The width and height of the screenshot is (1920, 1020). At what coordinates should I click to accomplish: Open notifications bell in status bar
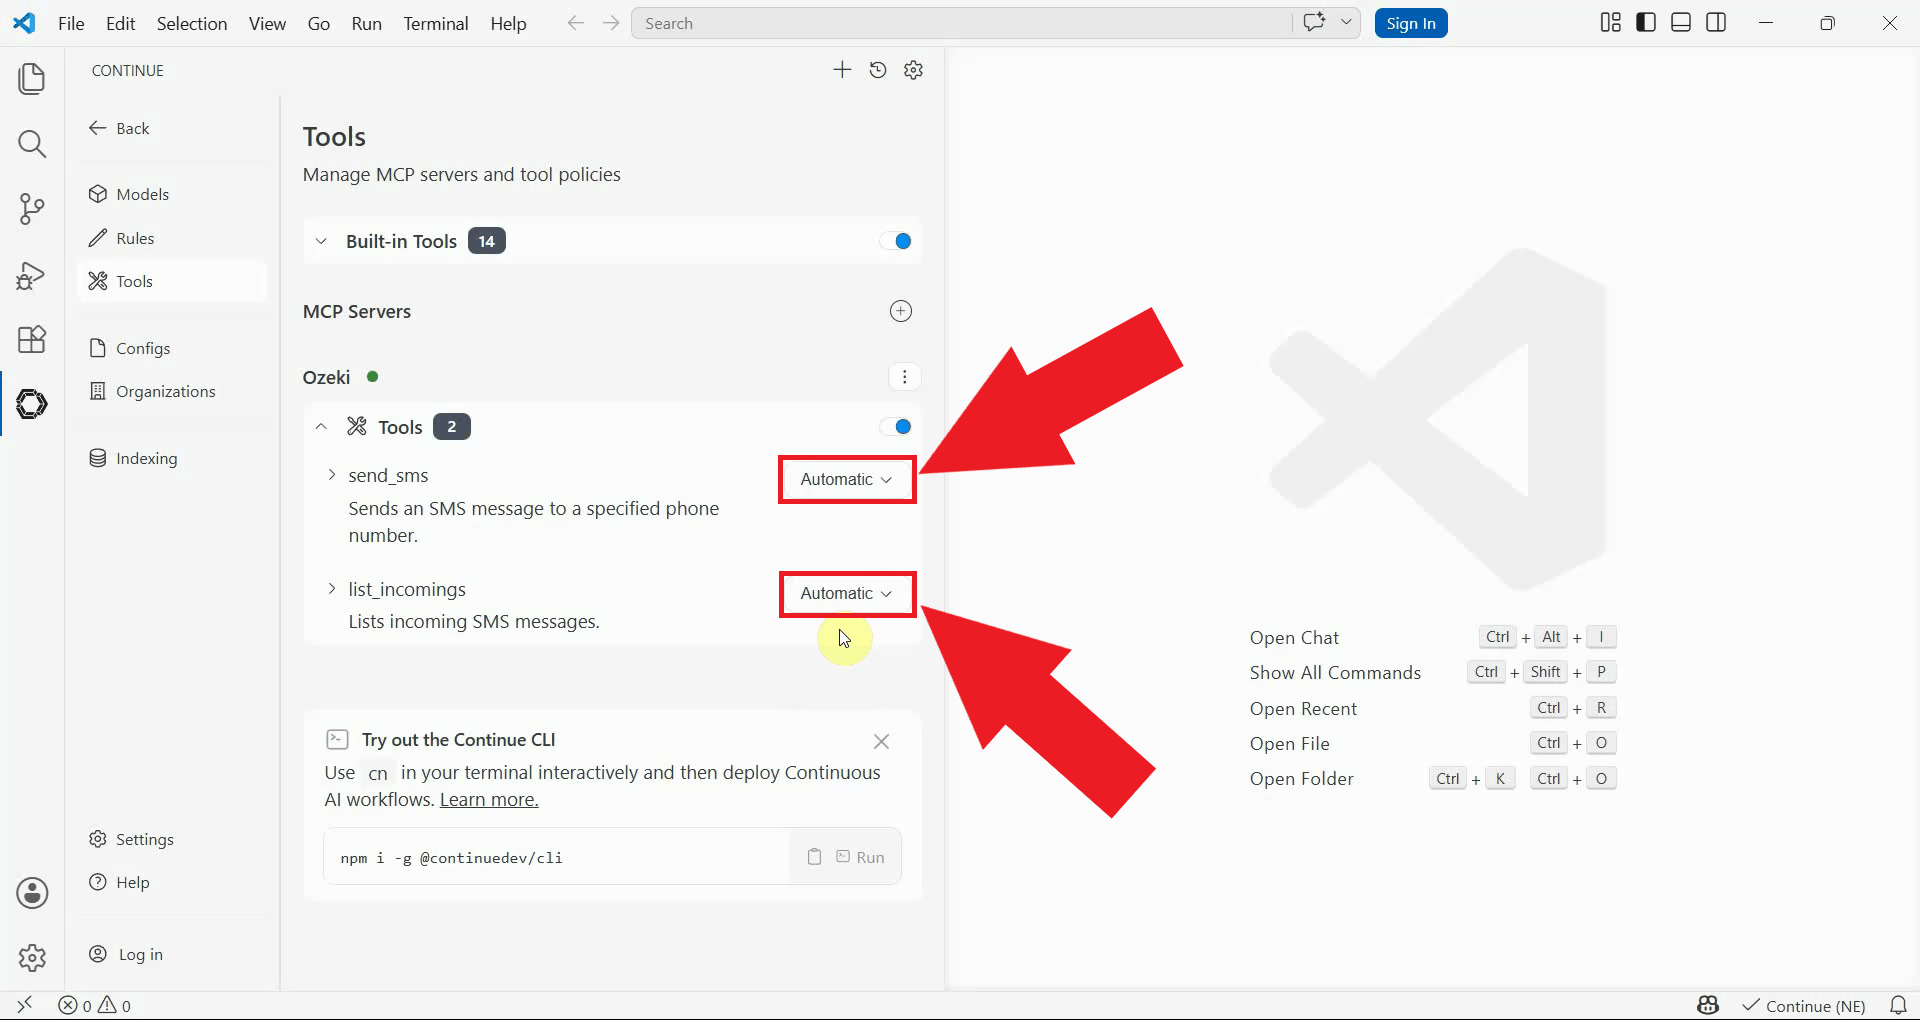point(1897,1005)
